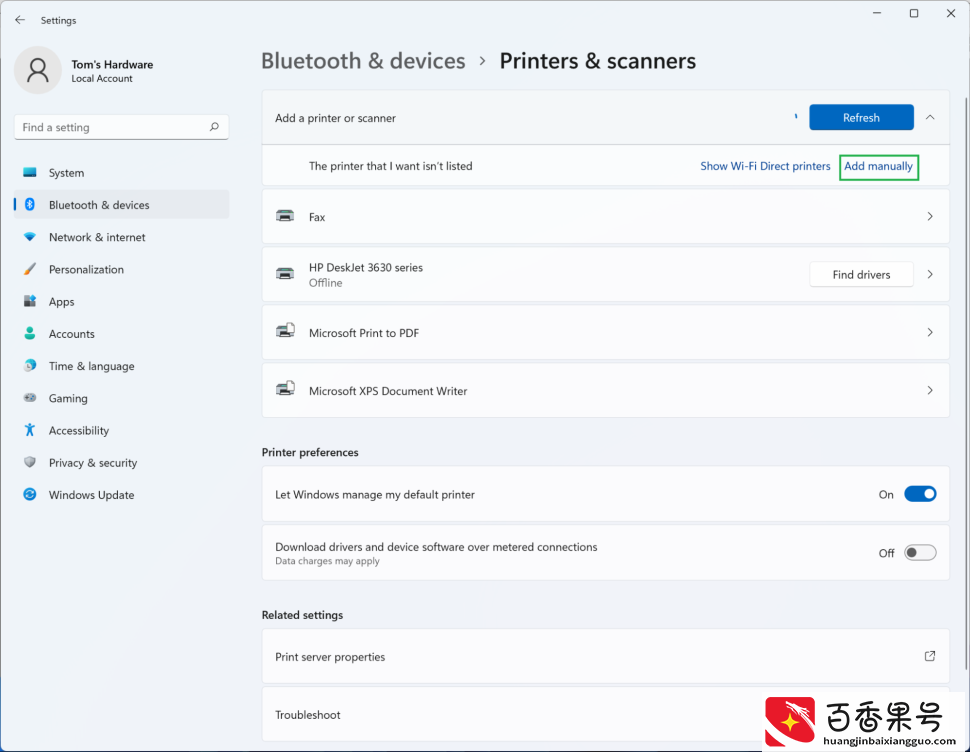Click the Microsoft Print to PDF label
Viewport: 970px width, 752px height.
point(364,333)
